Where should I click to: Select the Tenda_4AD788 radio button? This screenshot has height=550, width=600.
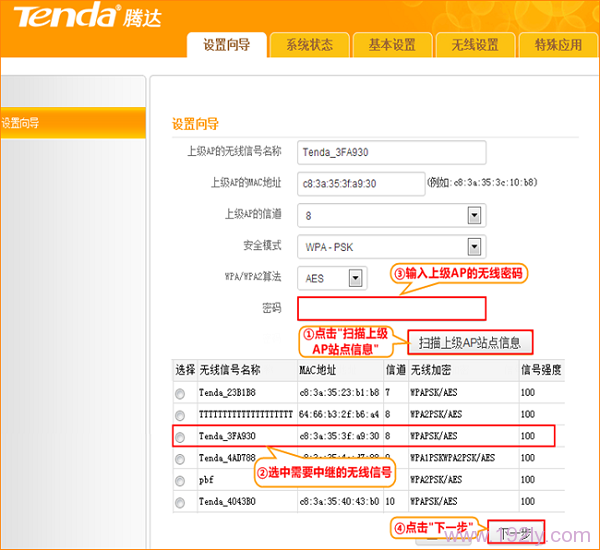click(180, 459)
